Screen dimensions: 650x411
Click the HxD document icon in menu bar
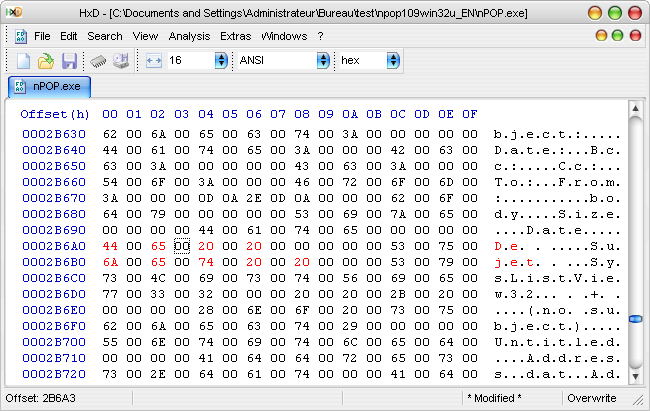[20, 36]
